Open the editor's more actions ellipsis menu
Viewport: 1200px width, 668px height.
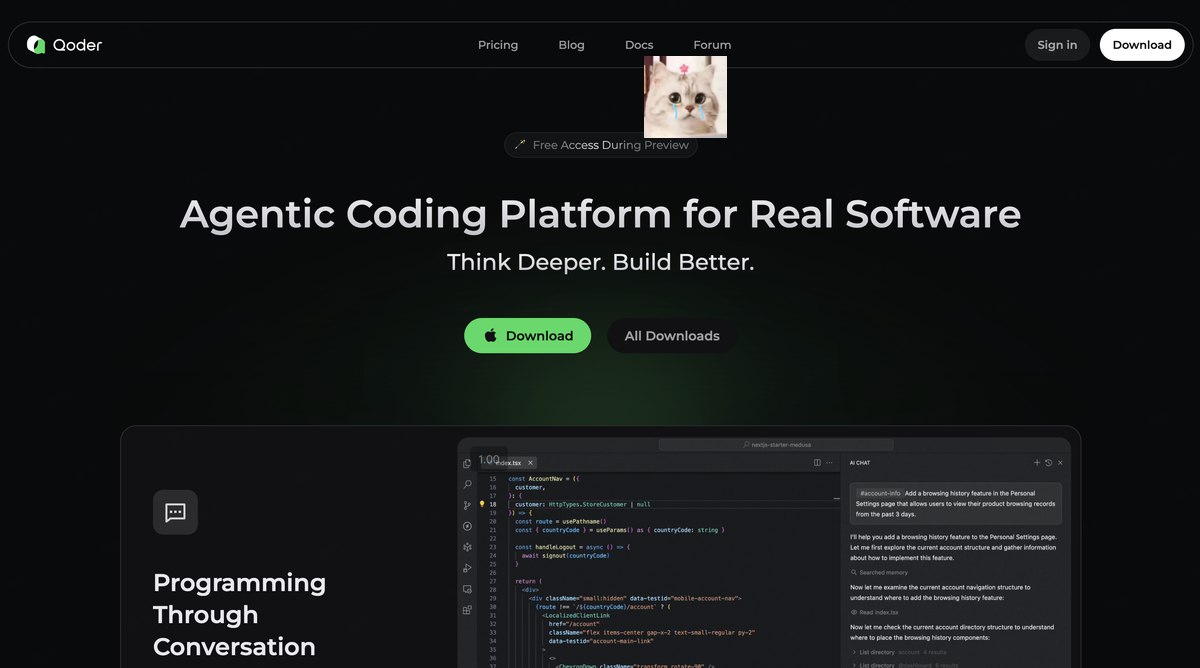coord(829,463)
